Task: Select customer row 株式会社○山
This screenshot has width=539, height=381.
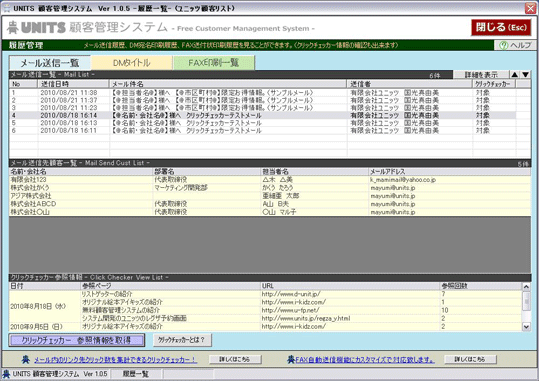Action: (270, 212)
